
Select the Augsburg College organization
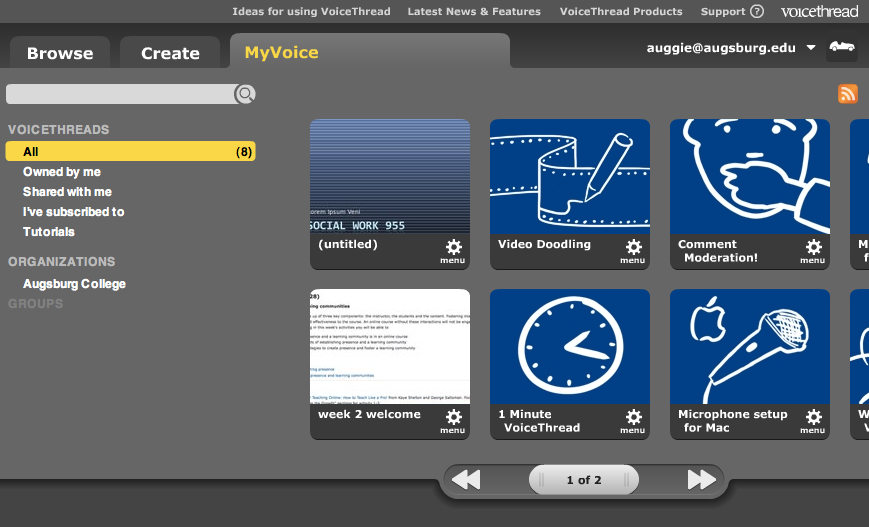(x=74, y=284)
